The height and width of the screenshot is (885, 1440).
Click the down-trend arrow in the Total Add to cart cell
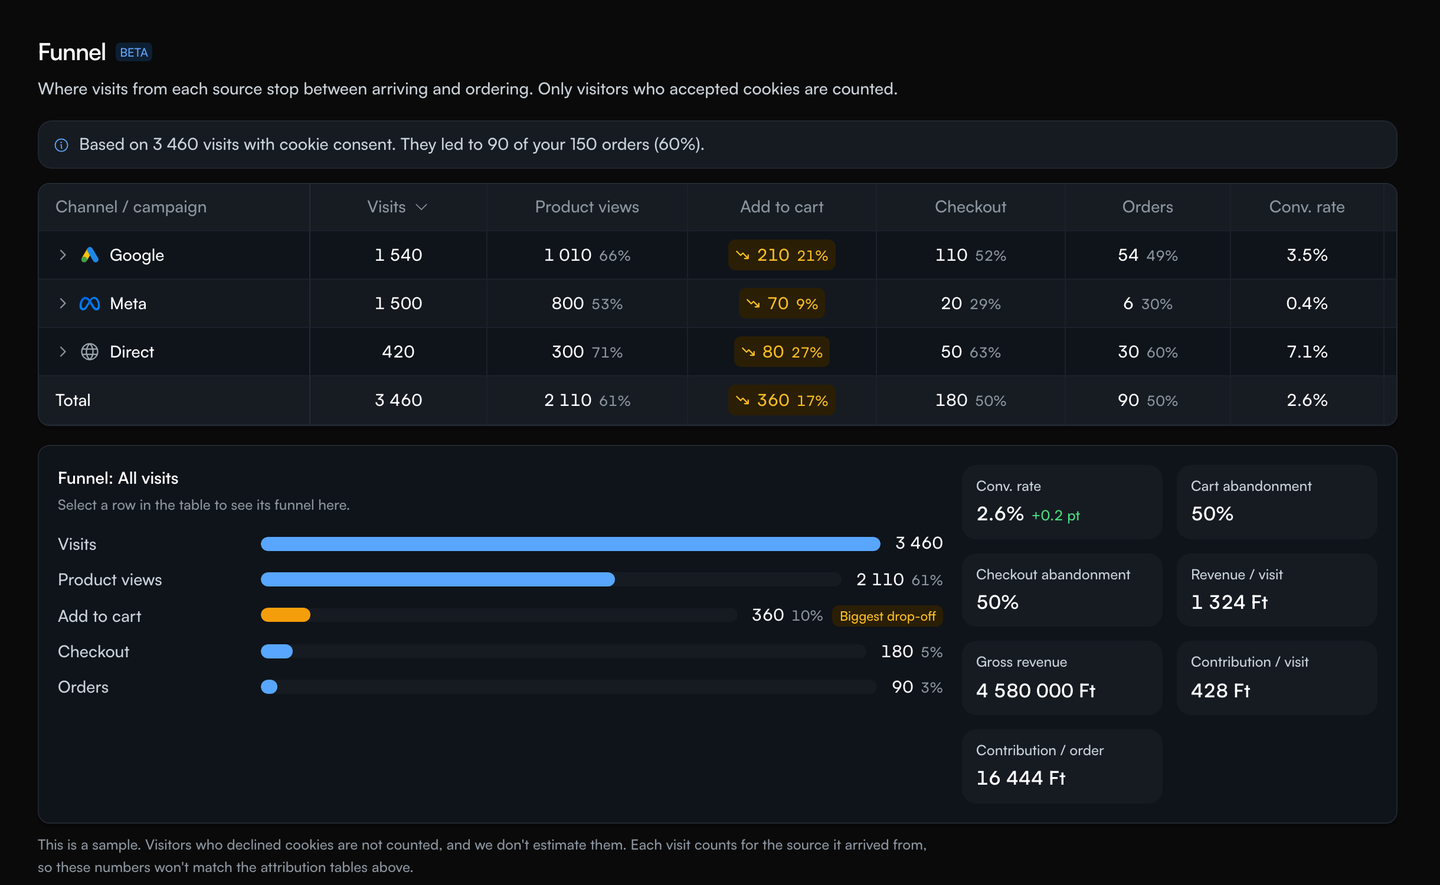point(743,400)
